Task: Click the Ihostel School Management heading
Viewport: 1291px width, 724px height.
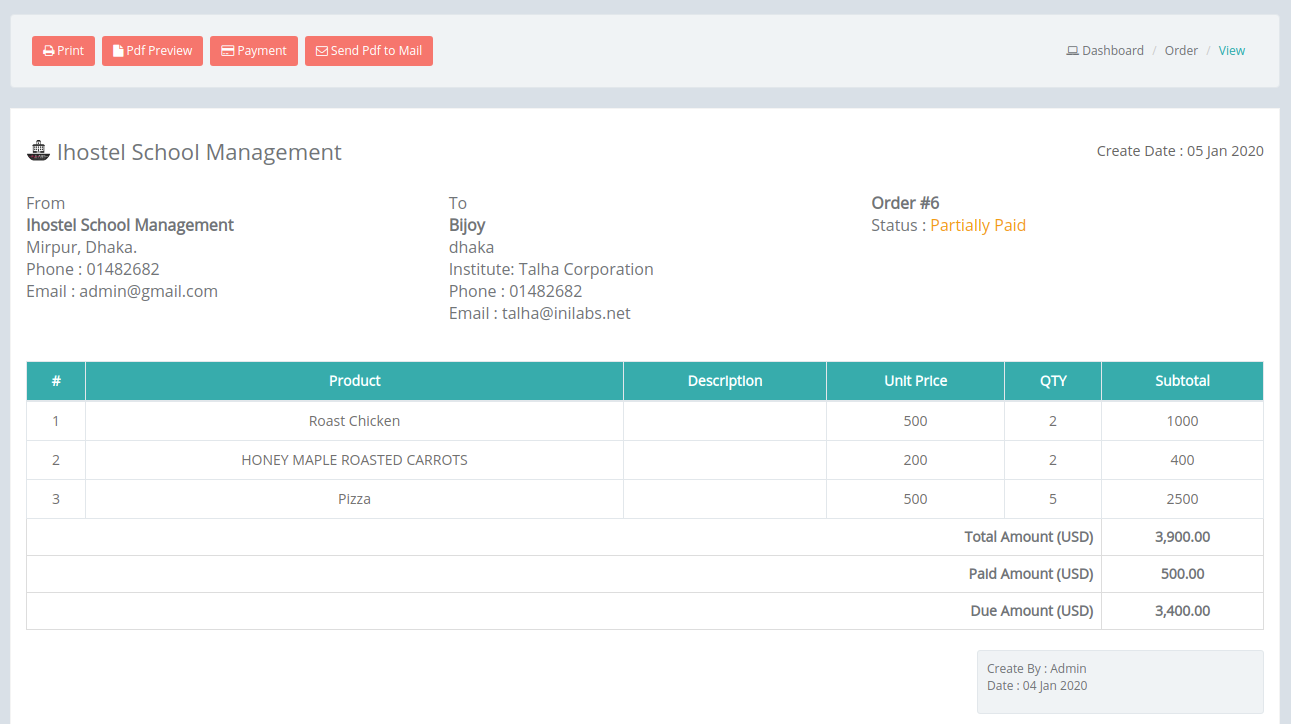Action: [x=199, y=152]
